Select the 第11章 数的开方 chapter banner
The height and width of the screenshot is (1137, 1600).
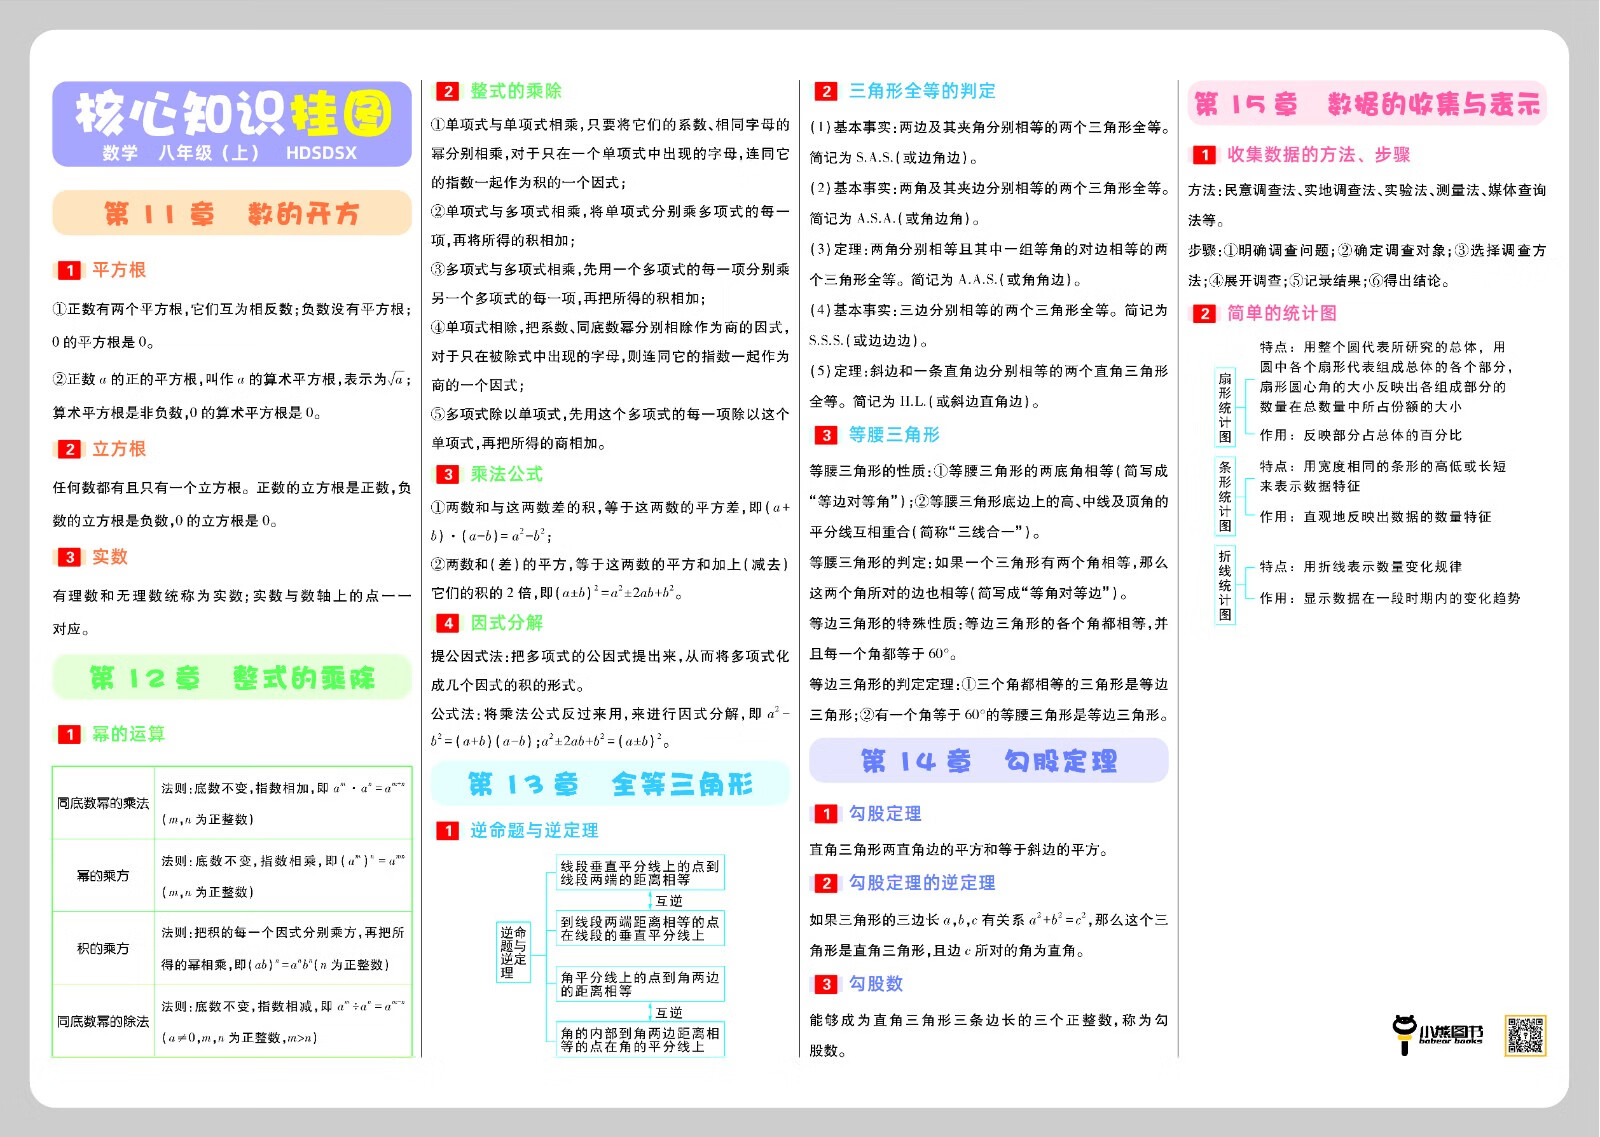tap(232, 213)
